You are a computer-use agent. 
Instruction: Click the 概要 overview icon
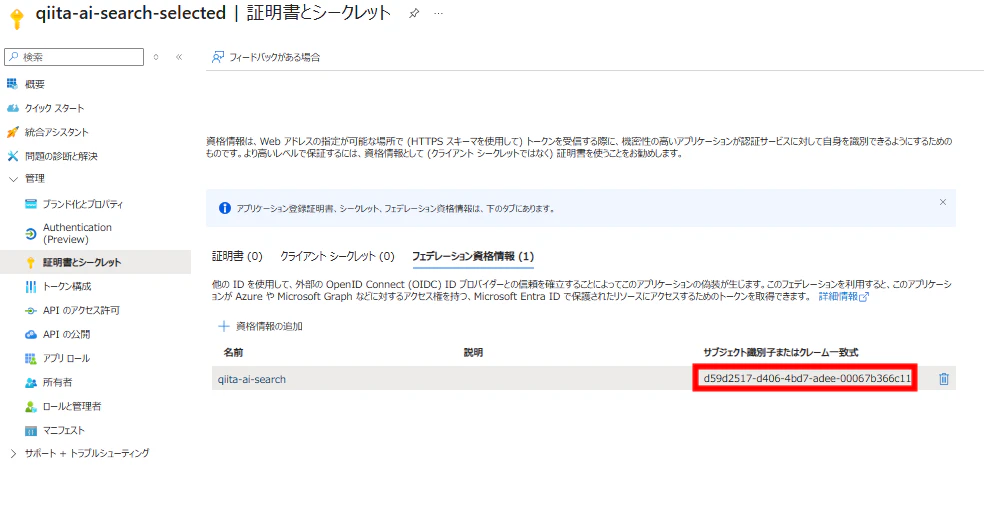[x=12, y=84]
